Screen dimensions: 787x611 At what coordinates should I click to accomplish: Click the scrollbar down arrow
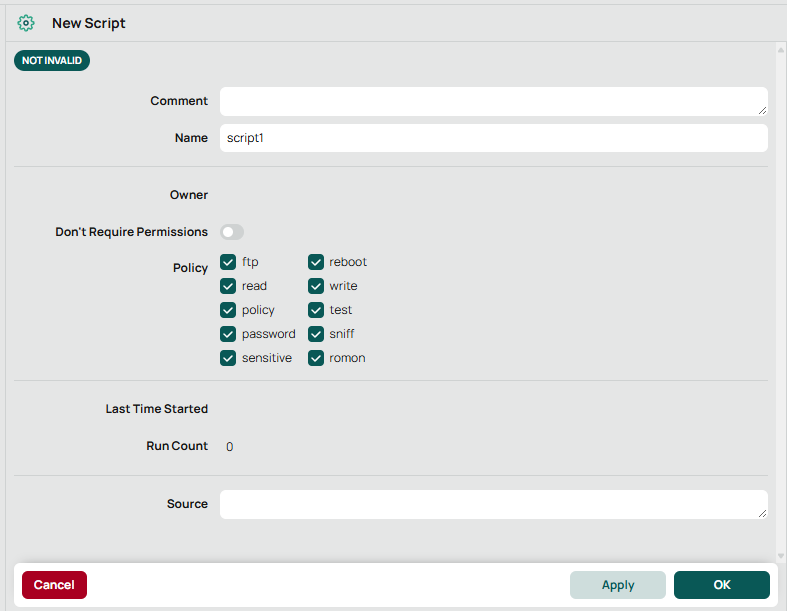point(780,555)
